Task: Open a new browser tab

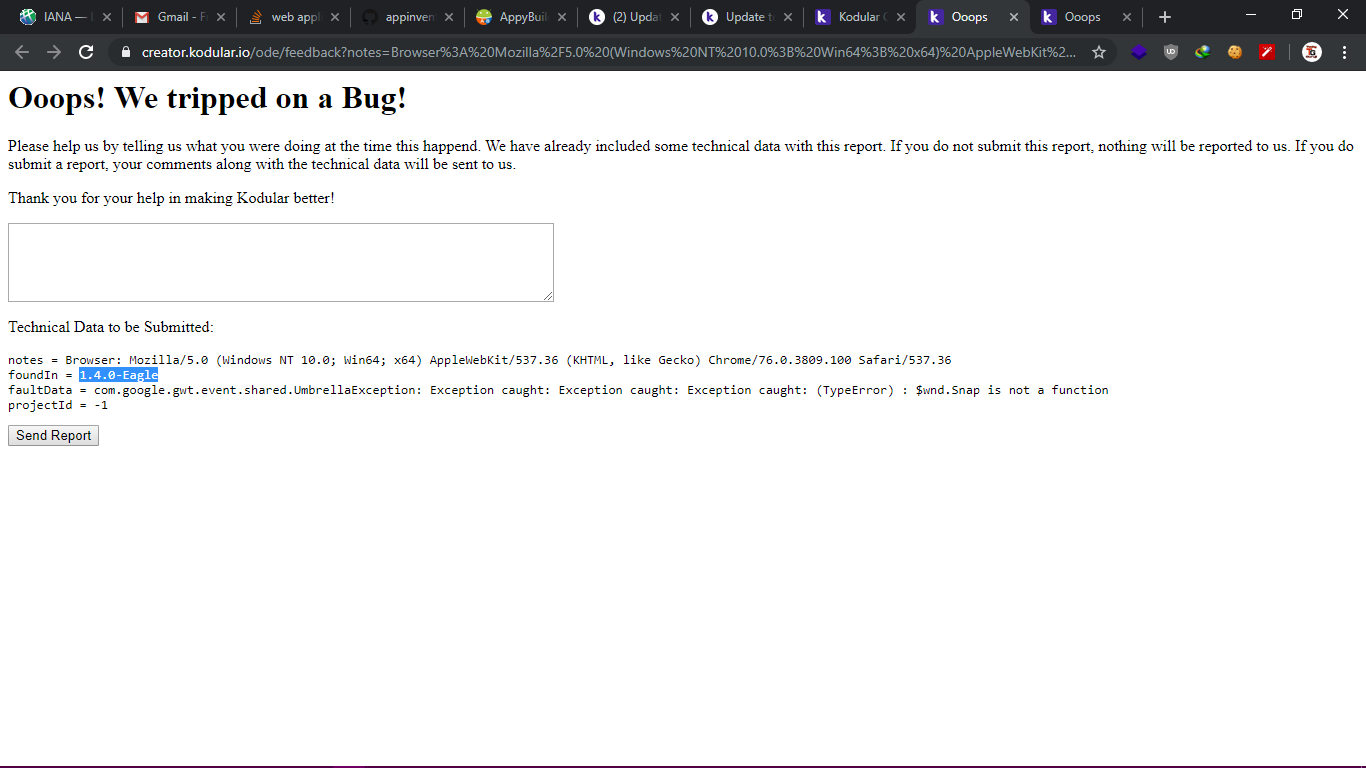Action: coord(1164,17)
